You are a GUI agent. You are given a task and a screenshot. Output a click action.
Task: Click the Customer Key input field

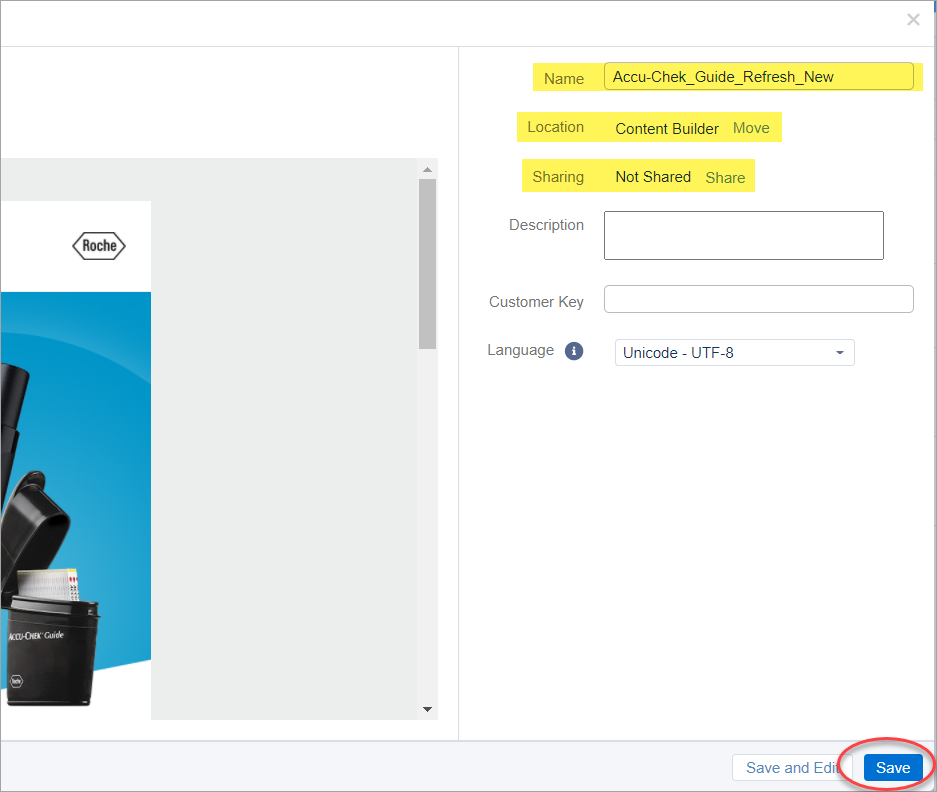click(758, 299)
